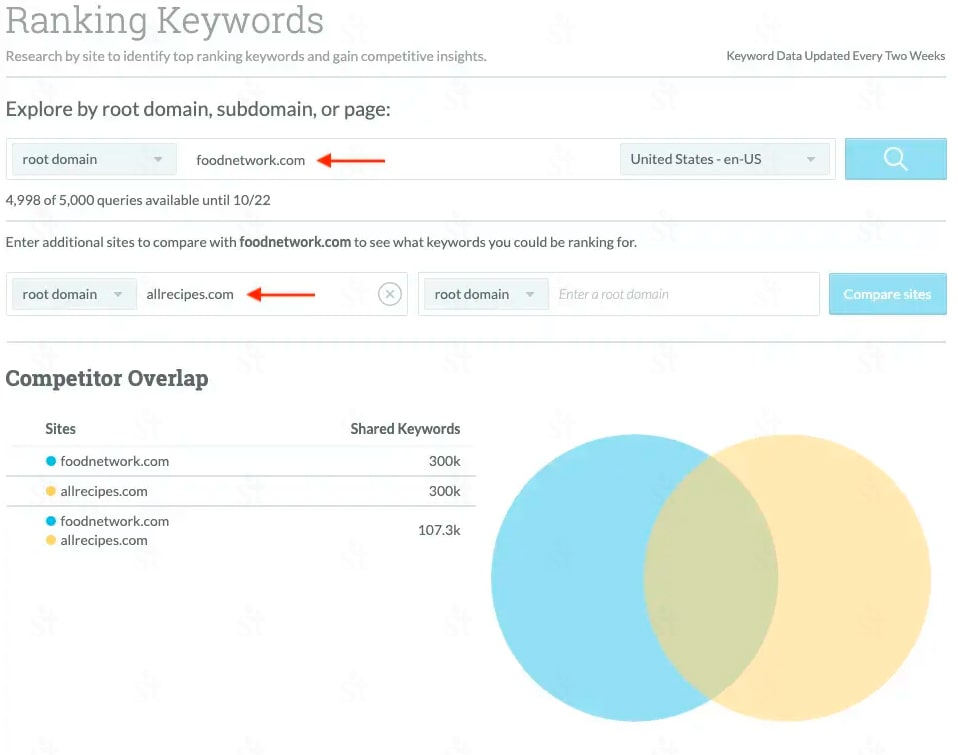Select the allrecipes.com row with 300k keywords
This screenshot has width=958, height=755.
coord(241,491)
